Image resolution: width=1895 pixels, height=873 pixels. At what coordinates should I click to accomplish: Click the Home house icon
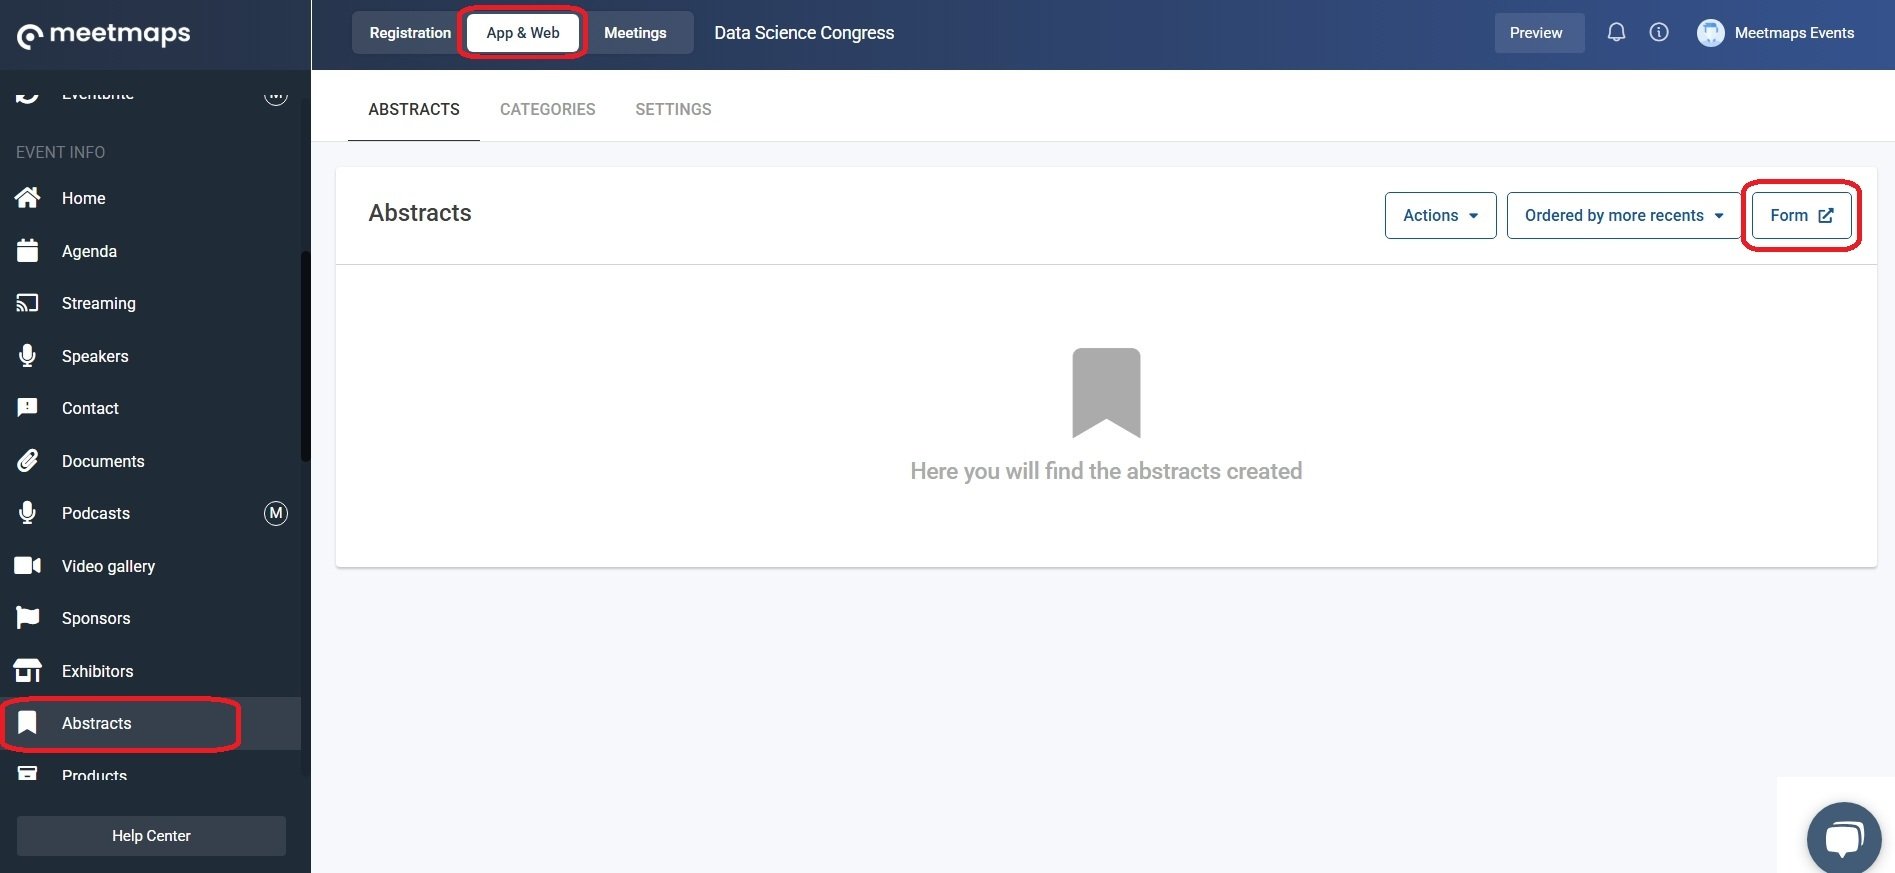coord(28,198)
